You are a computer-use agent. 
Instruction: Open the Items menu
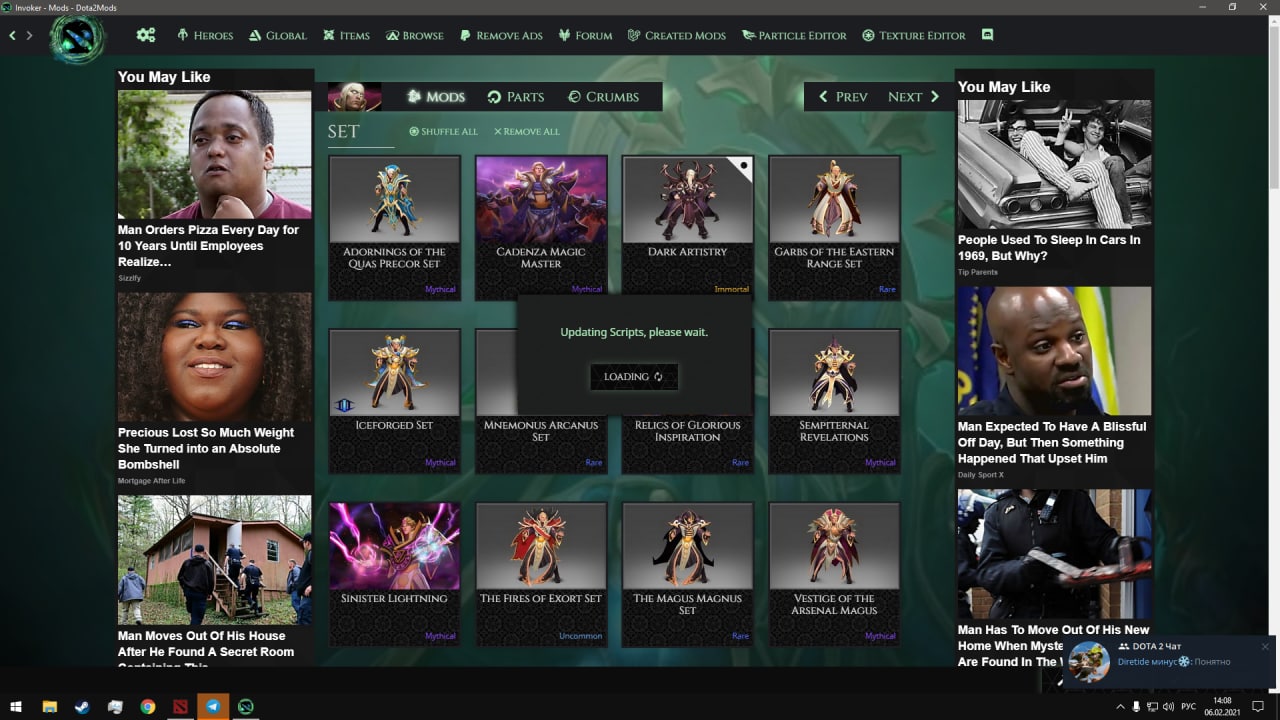tap(346, 35)
